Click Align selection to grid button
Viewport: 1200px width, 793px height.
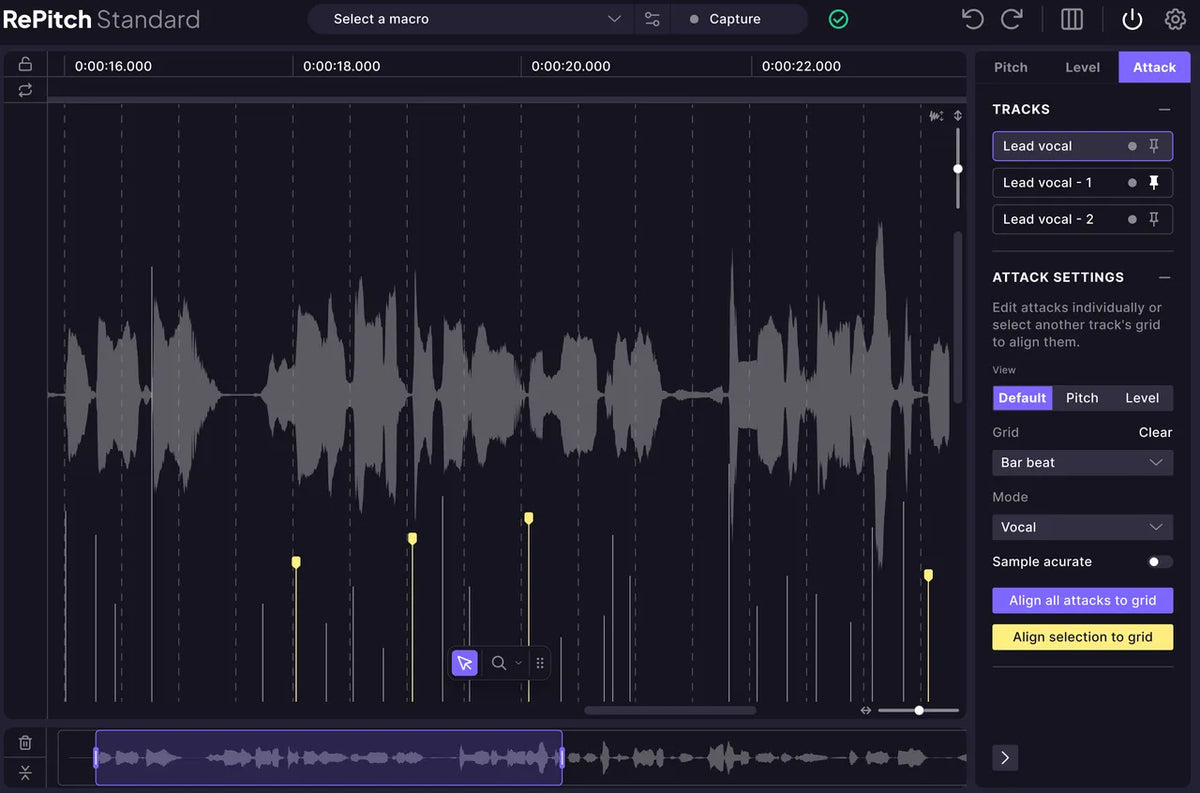point(1082,637)
